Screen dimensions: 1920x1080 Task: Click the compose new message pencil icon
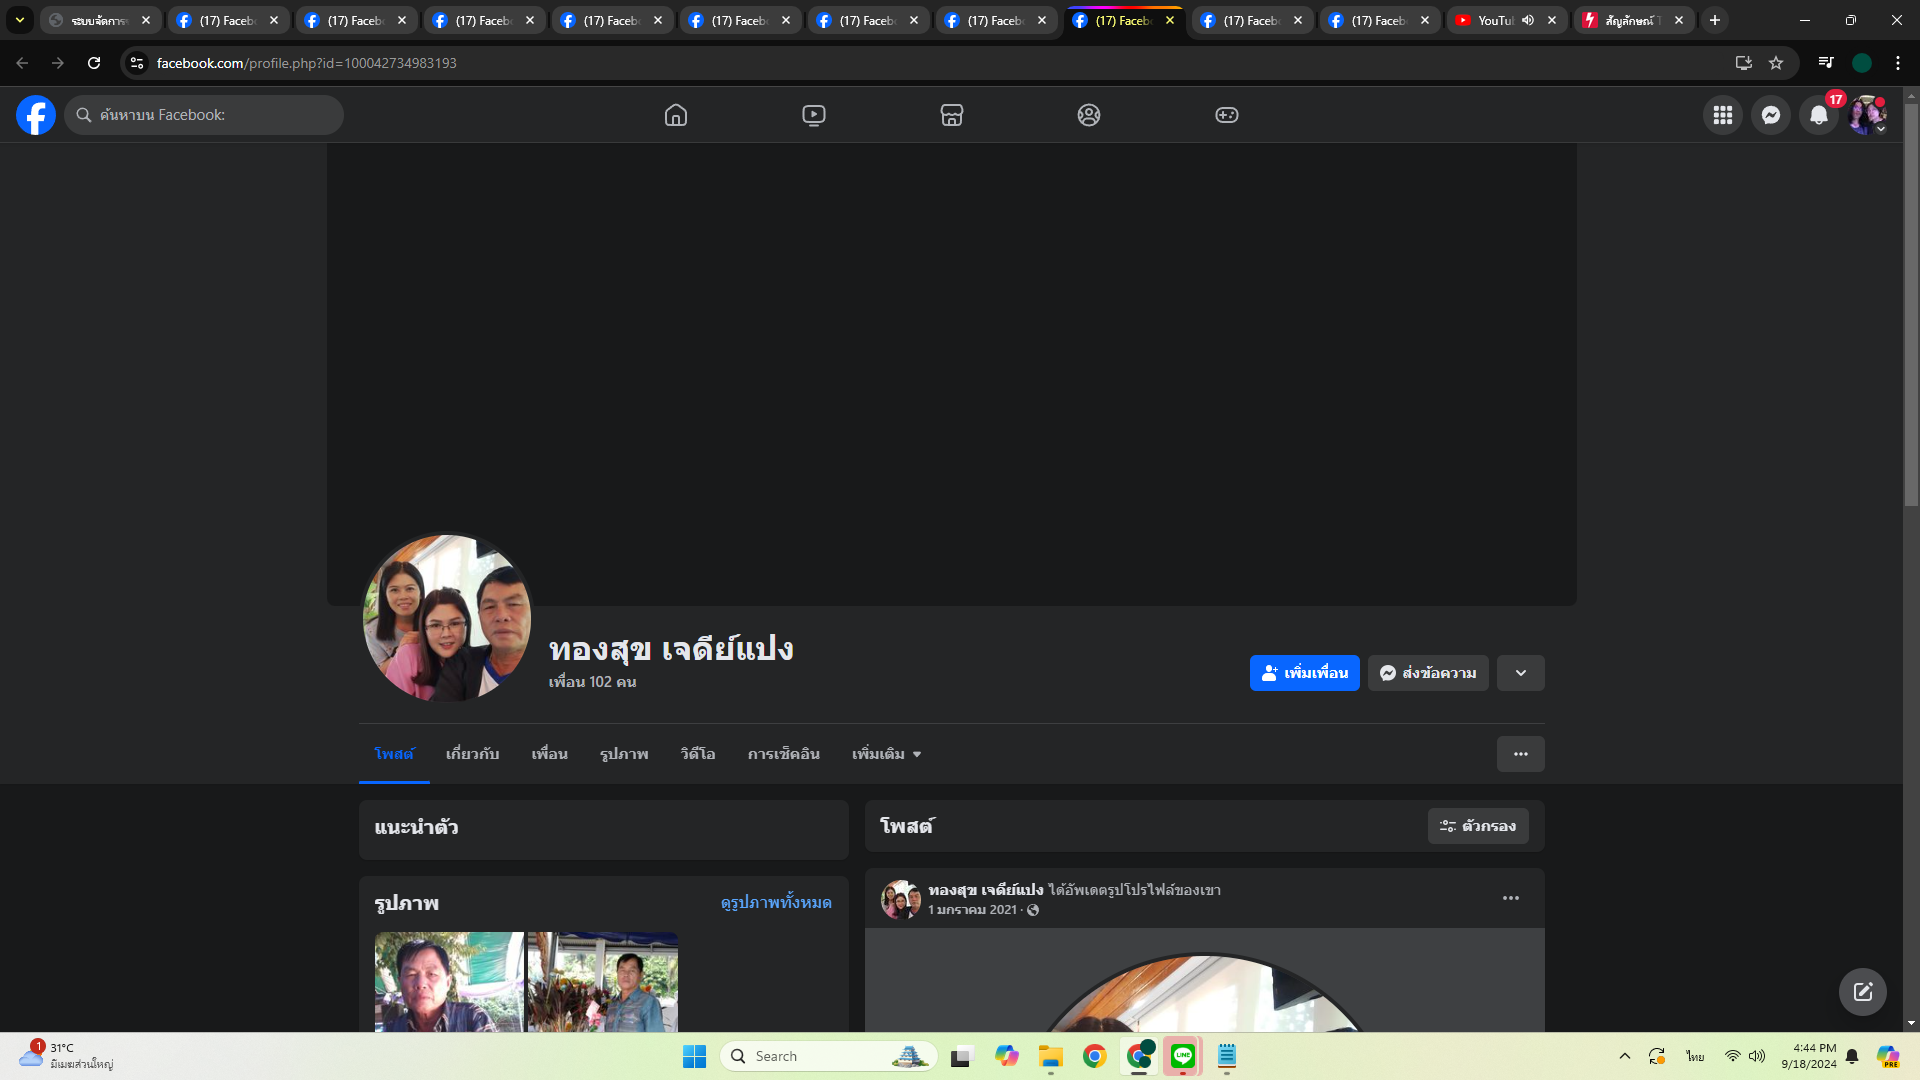(x=1862, y=992)
